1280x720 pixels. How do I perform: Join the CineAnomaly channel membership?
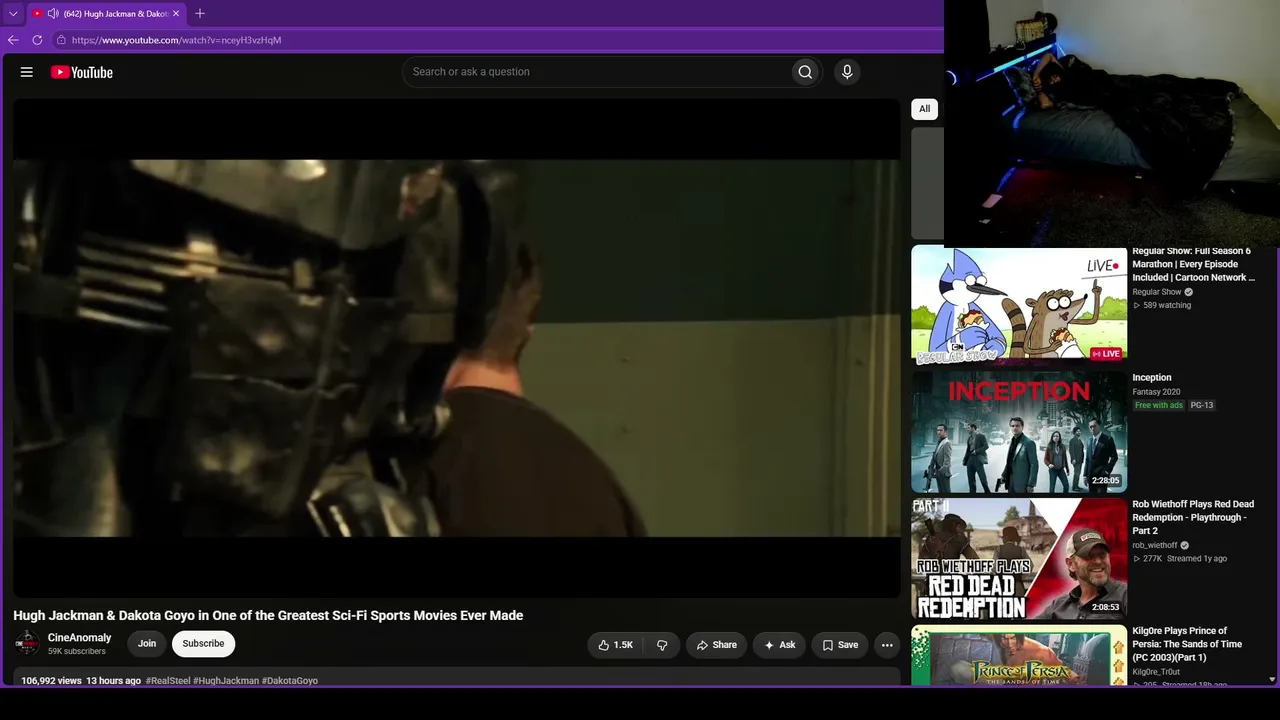(147, 644)
